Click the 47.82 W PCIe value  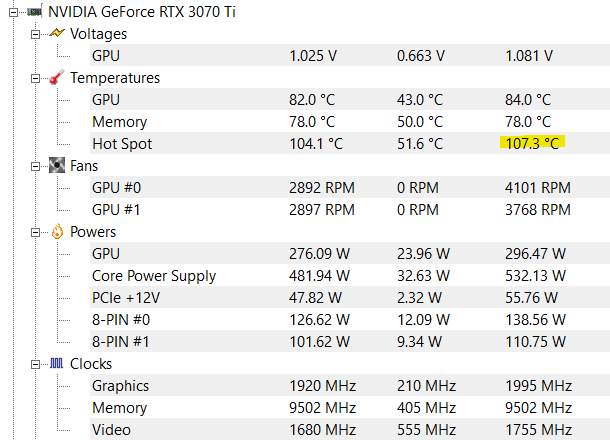click(315, 298)
